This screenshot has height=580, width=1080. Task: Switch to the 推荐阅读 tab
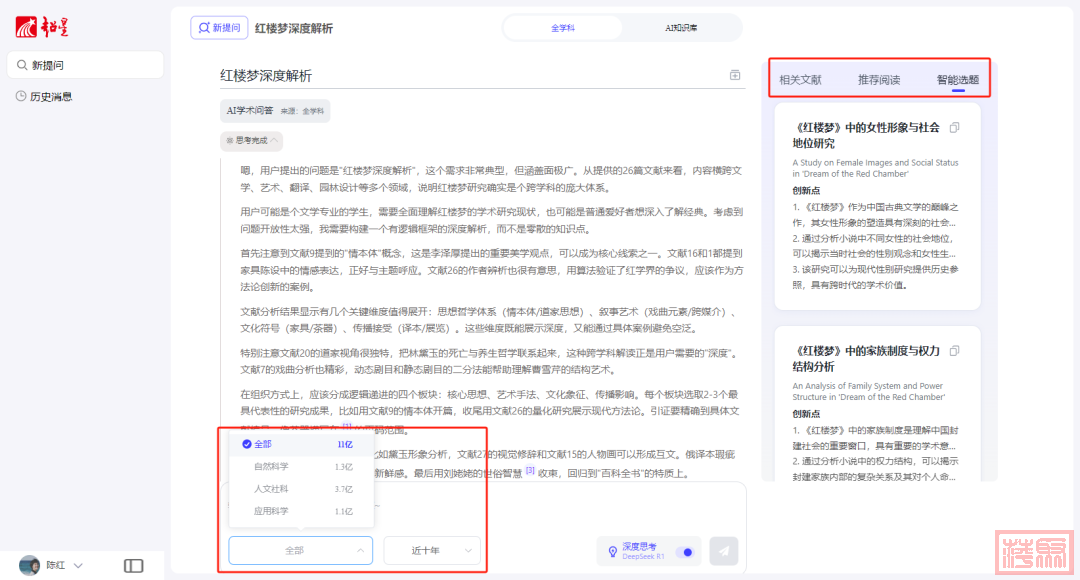[879, 80]
